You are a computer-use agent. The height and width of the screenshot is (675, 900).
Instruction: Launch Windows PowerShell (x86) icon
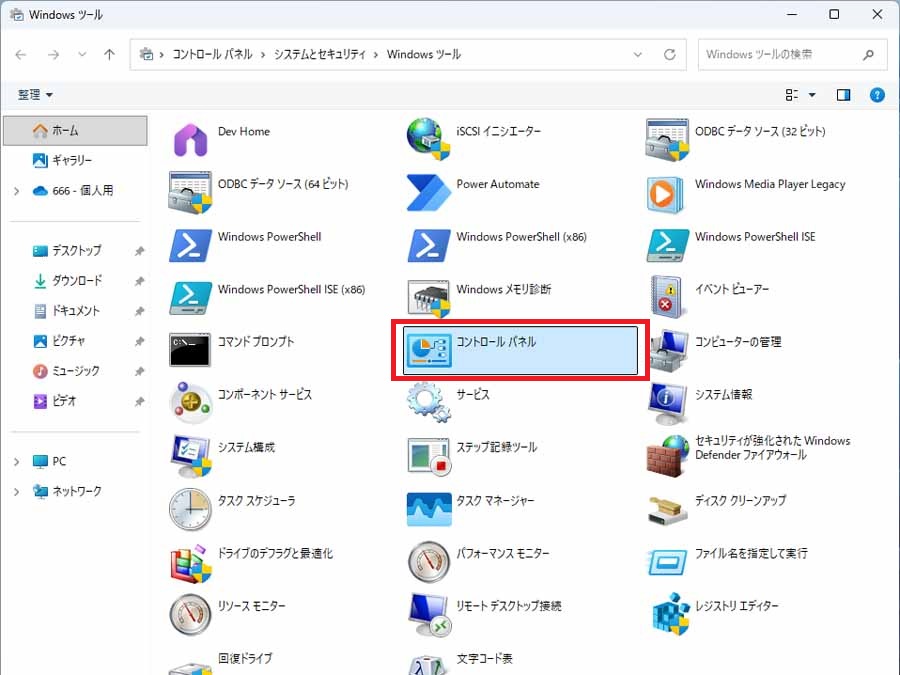tap(428, 245)
